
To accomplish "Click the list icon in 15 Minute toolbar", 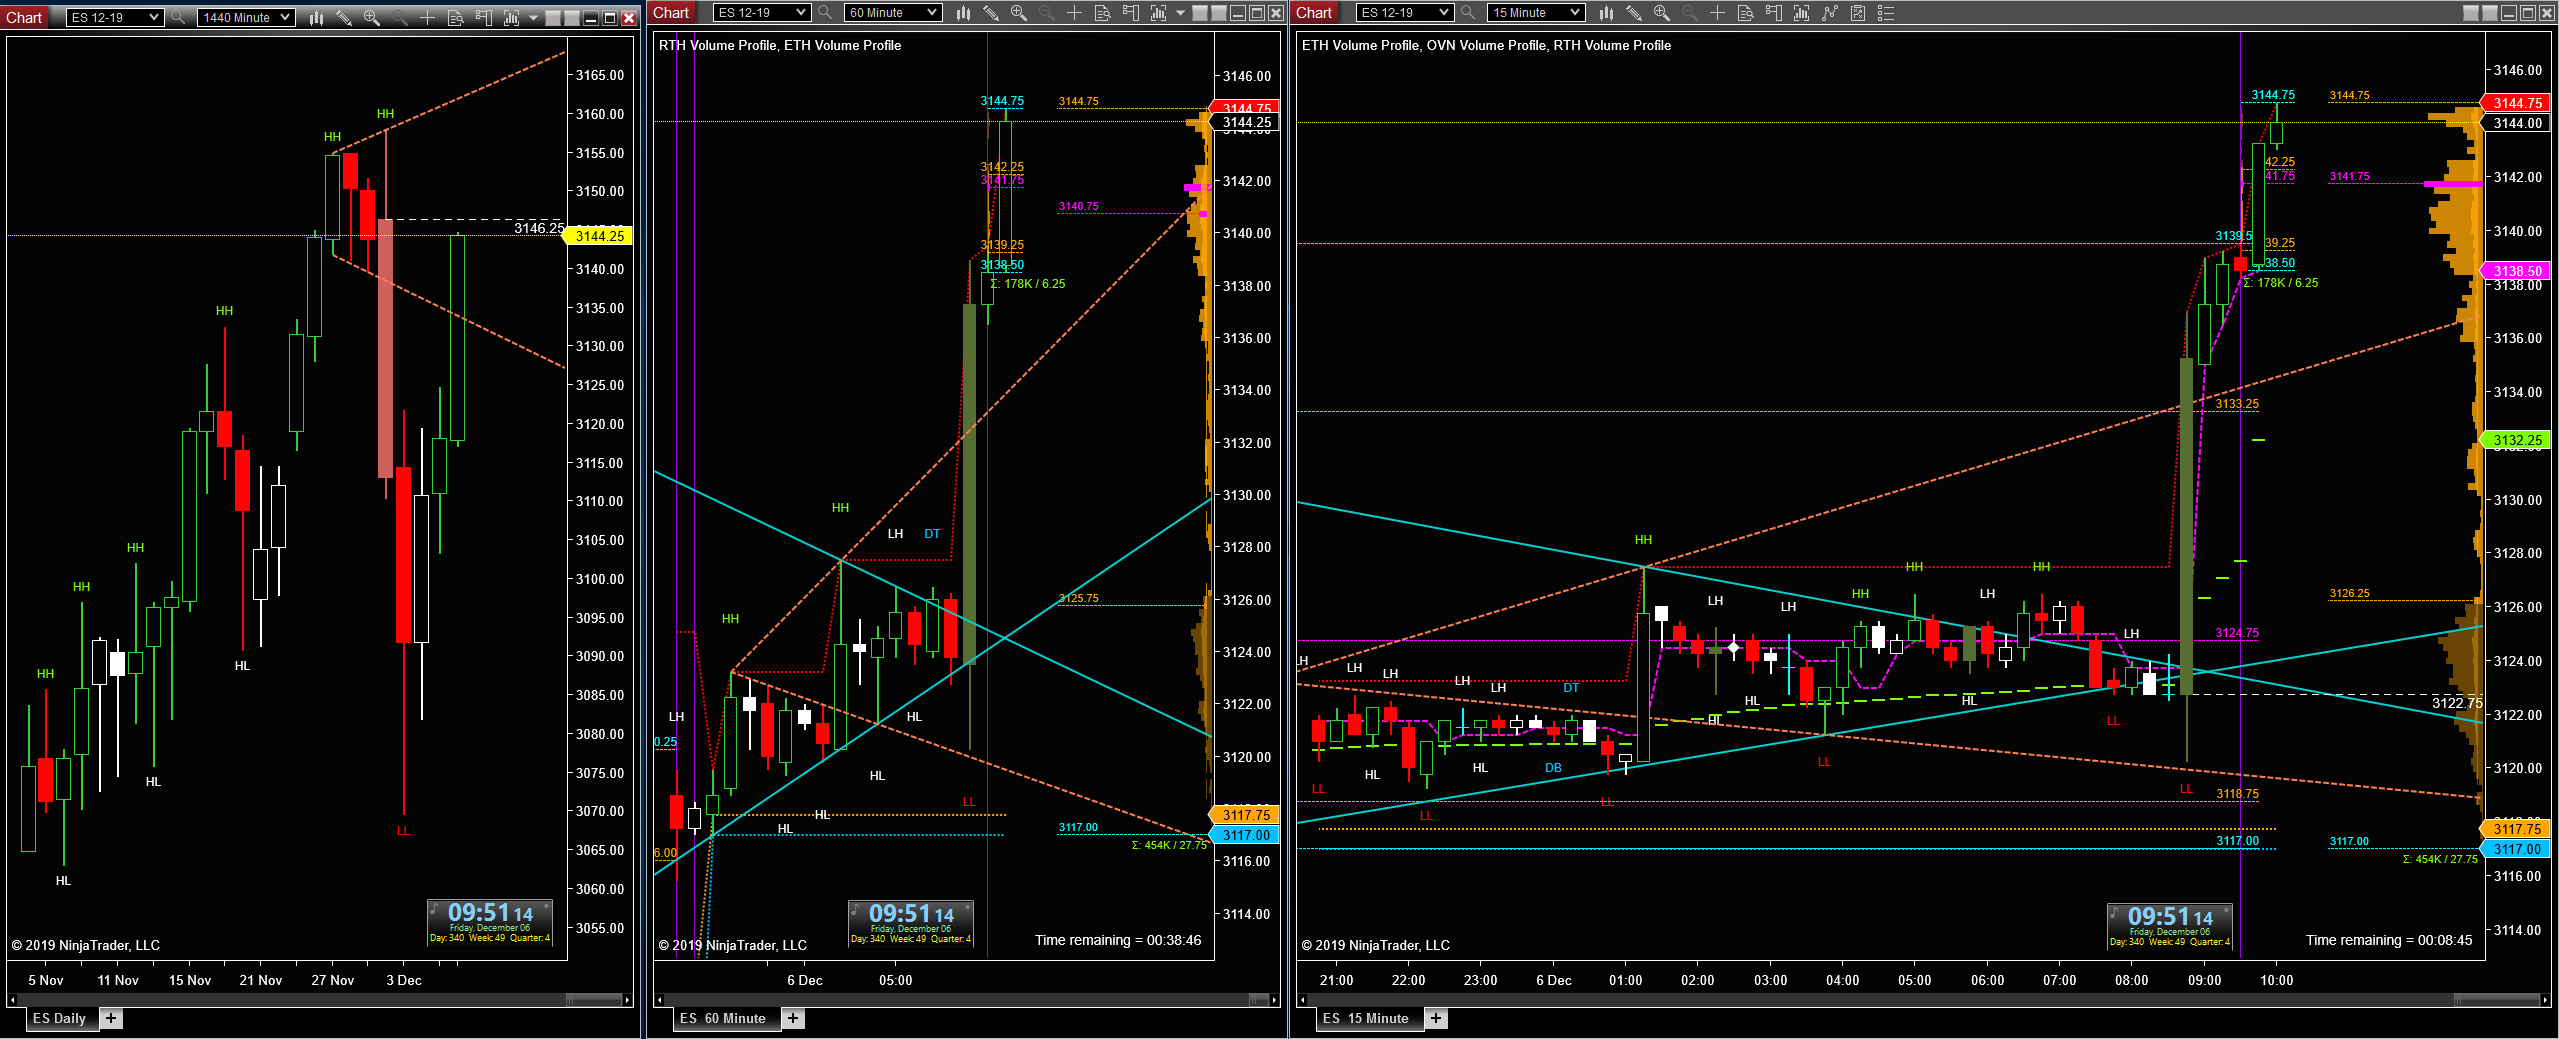I will [x=1885, y=13].
